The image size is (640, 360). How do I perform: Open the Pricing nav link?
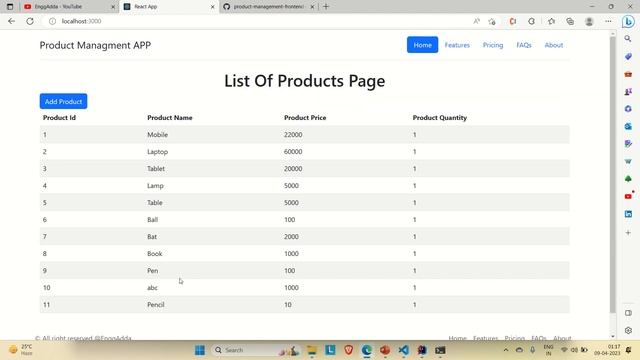pyautogui.click(x=493, y=45)
